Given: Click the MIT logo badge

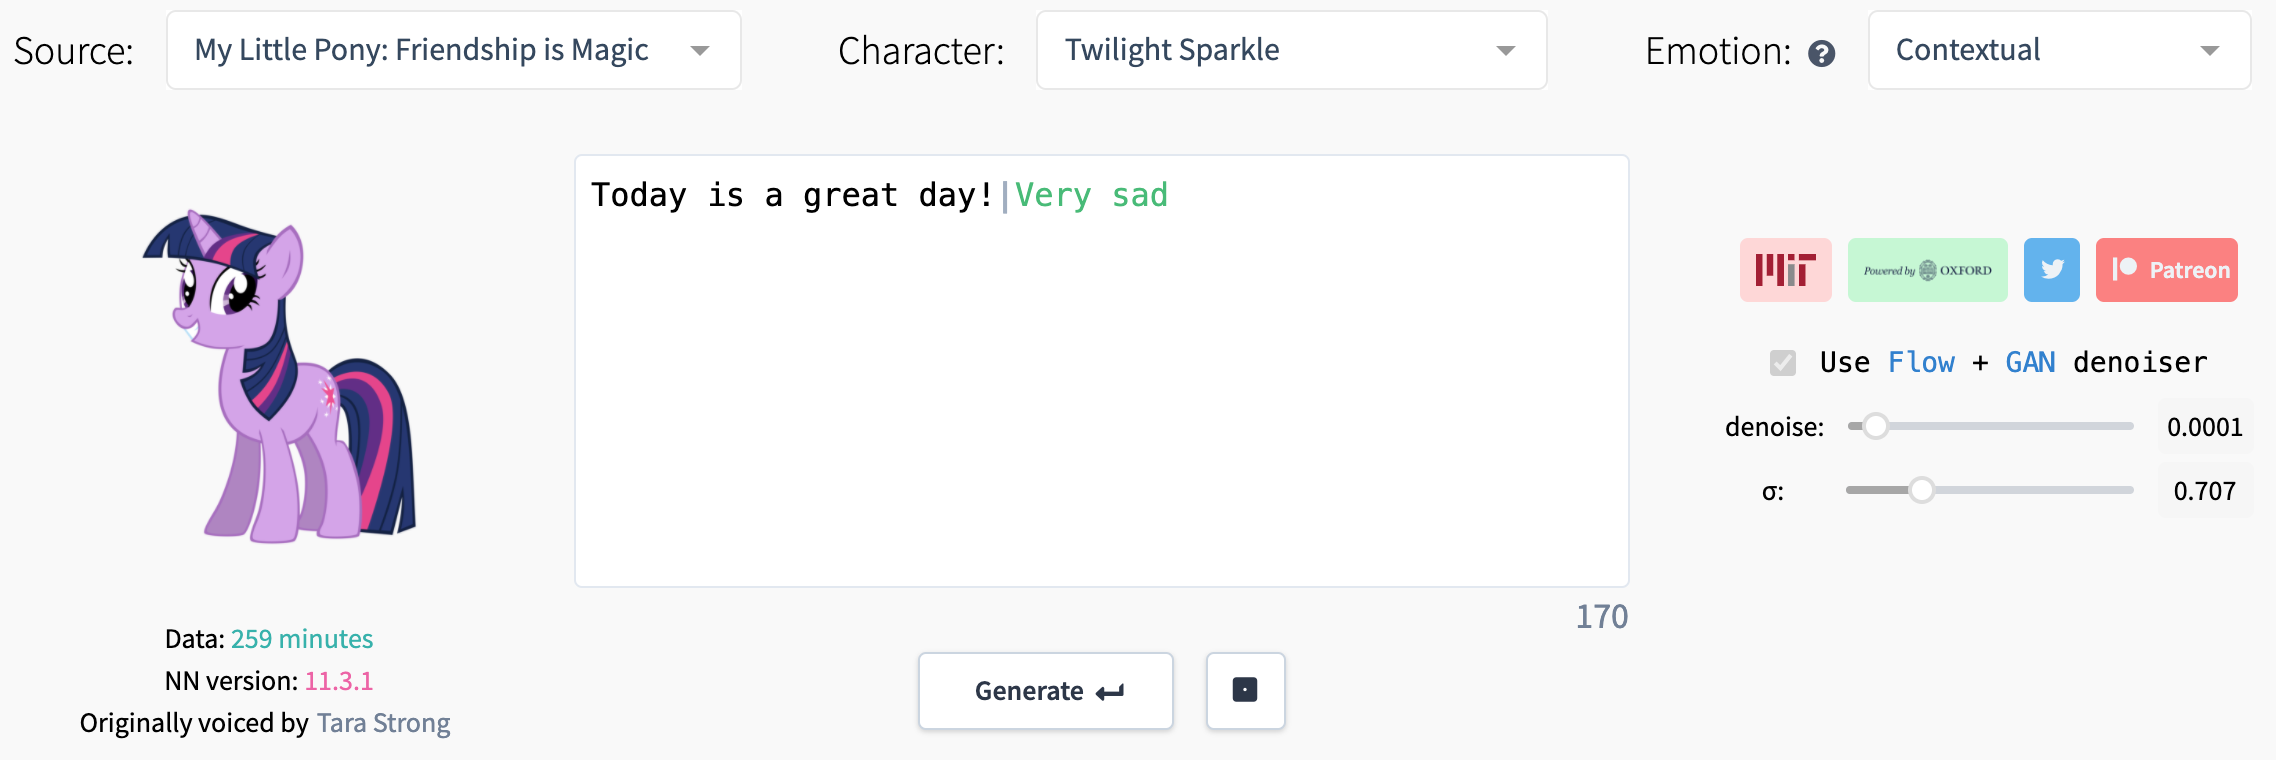Looking at the screenshot, I should [x=1785, y=270].
